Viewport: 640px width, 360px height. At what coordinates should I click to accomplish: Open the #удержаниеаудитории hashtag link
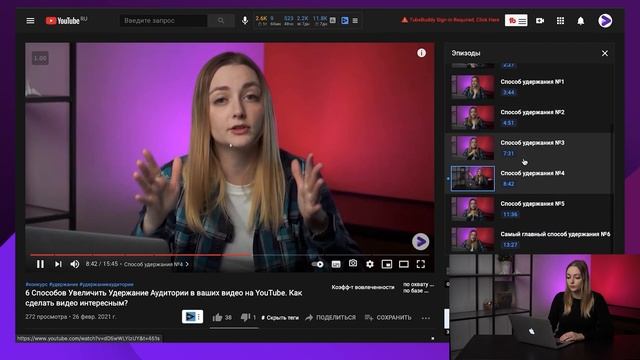click(x=107, y=284)
